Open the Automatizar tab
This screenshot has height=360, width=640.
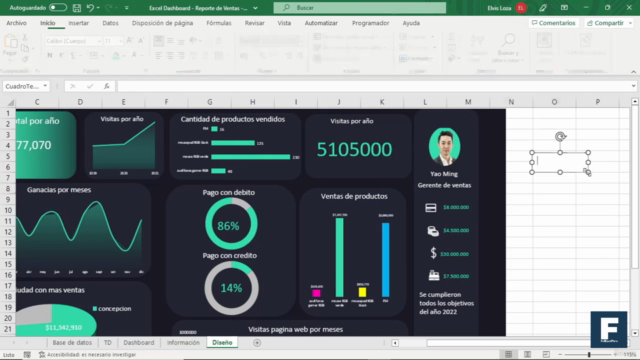click(321, 23)
